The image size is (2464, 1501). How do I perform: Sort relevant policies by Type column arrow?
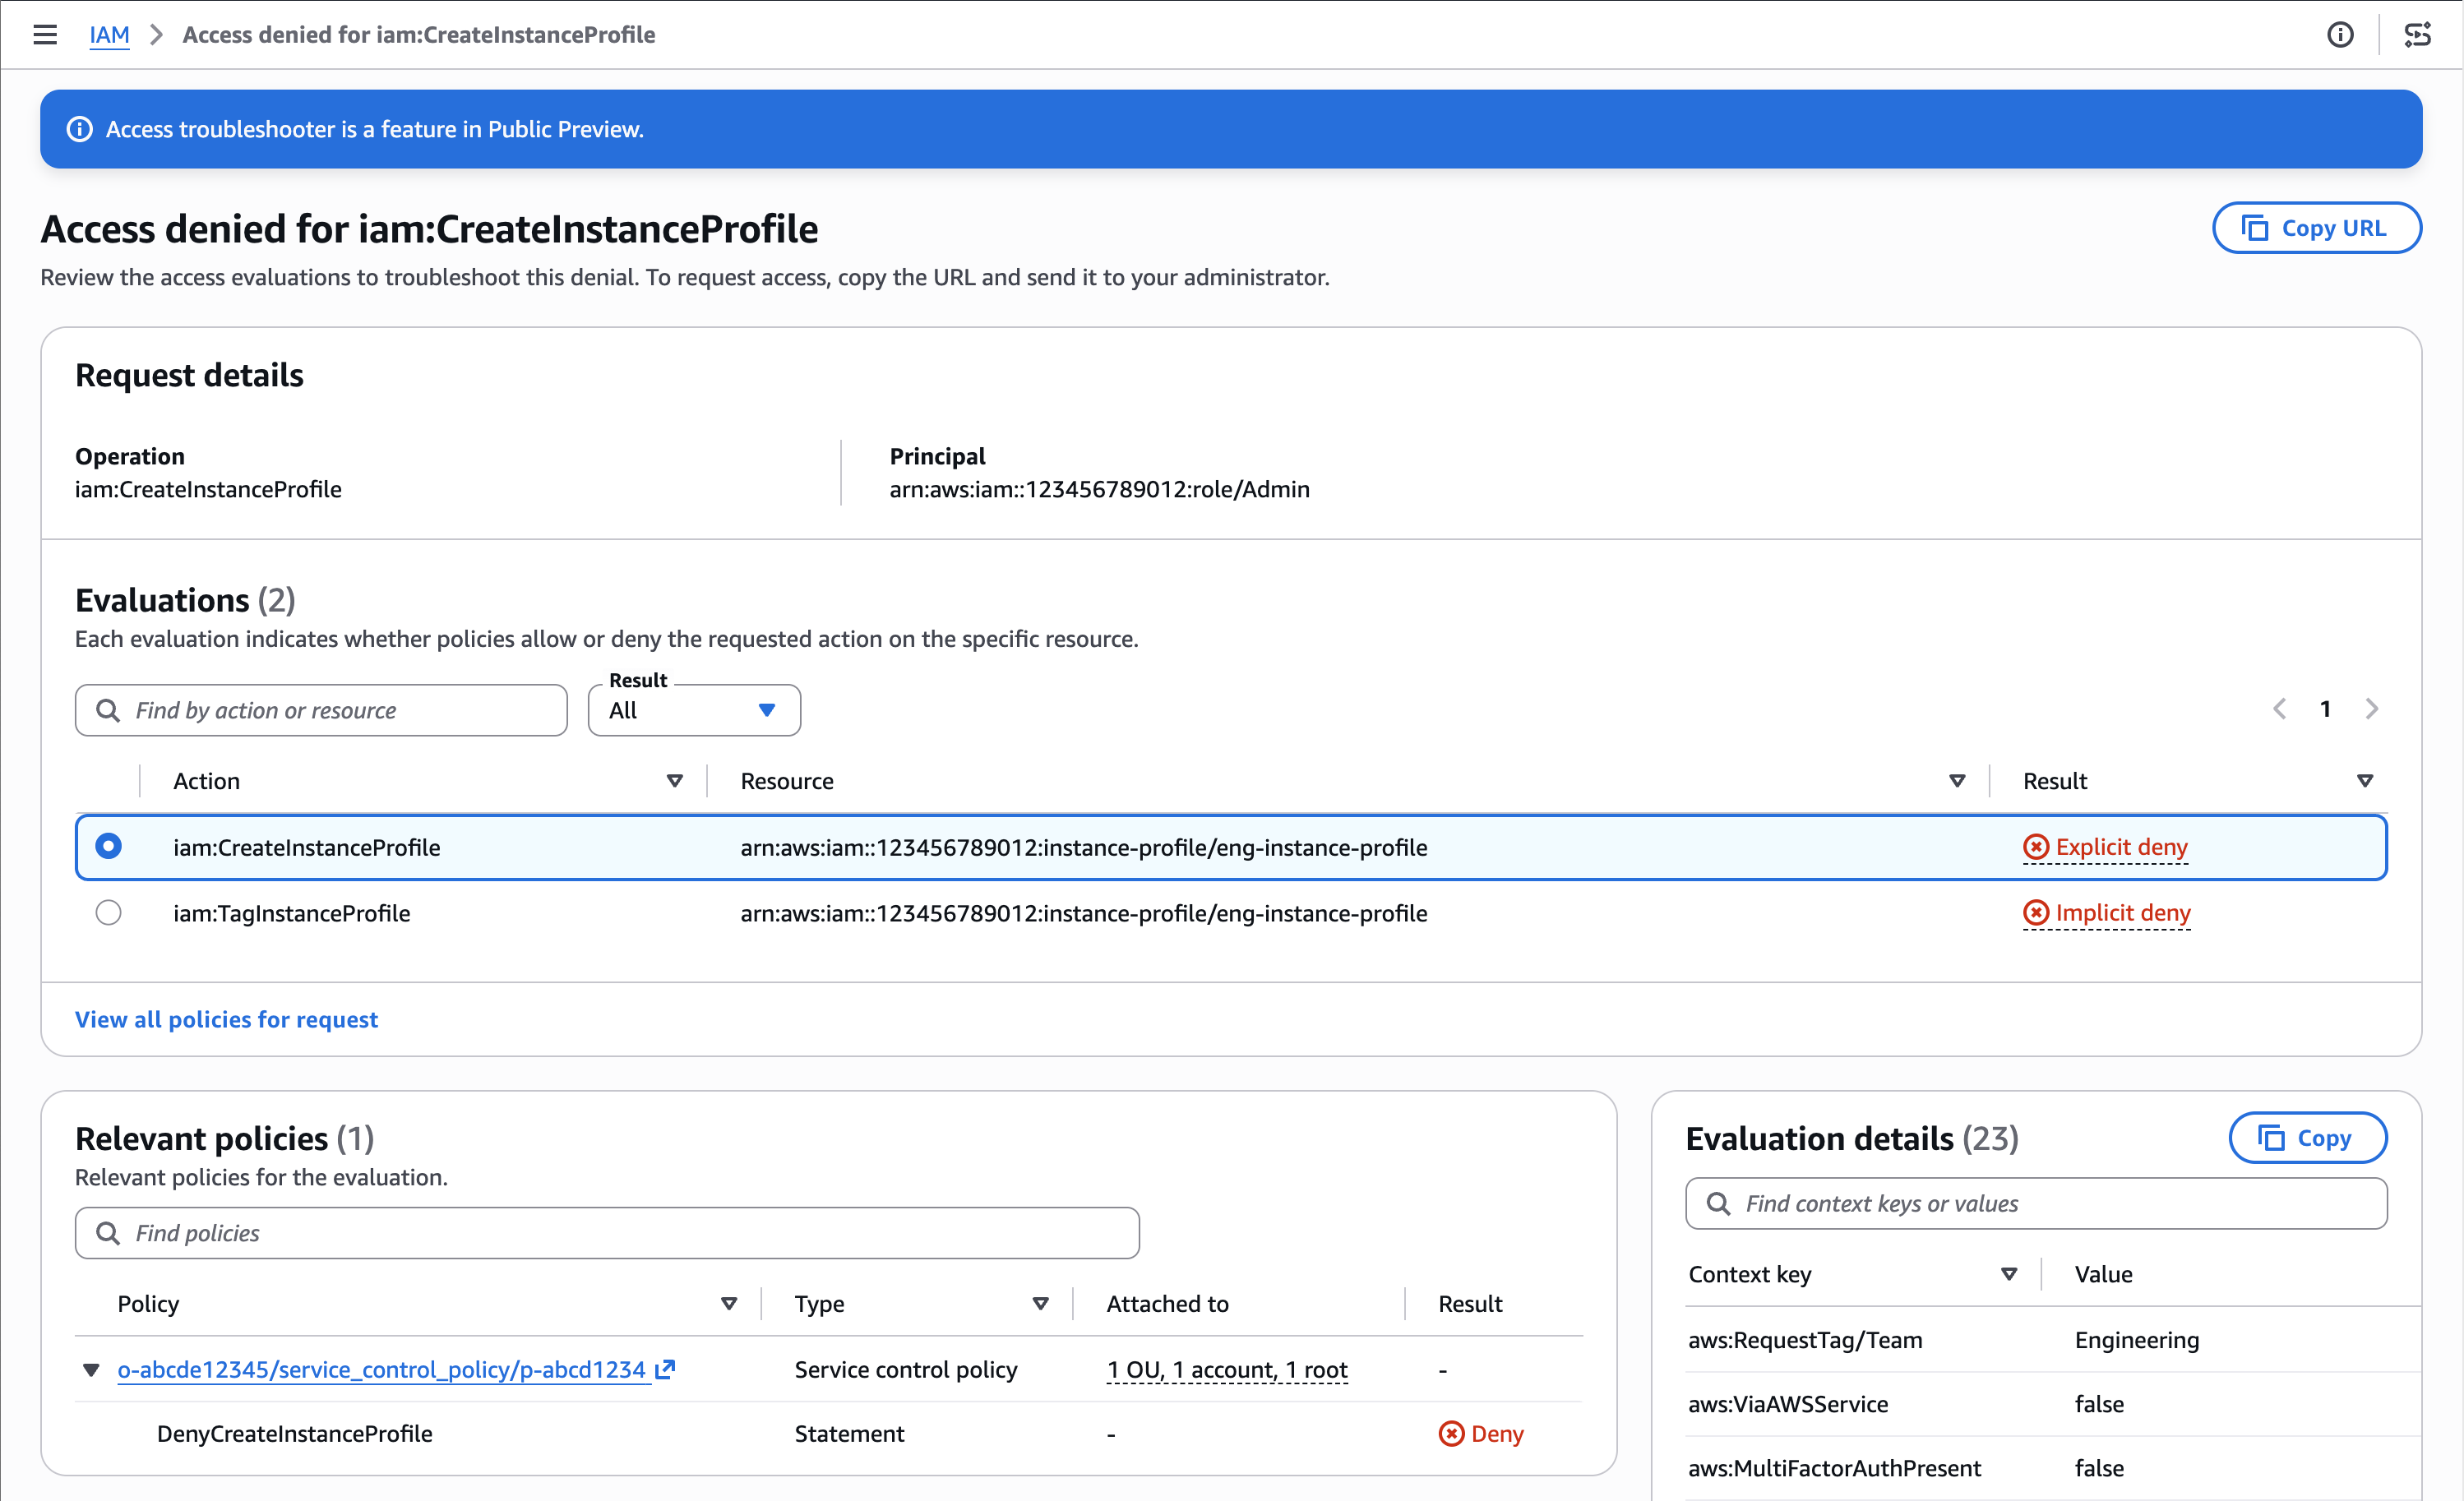pos(1041,1304)
